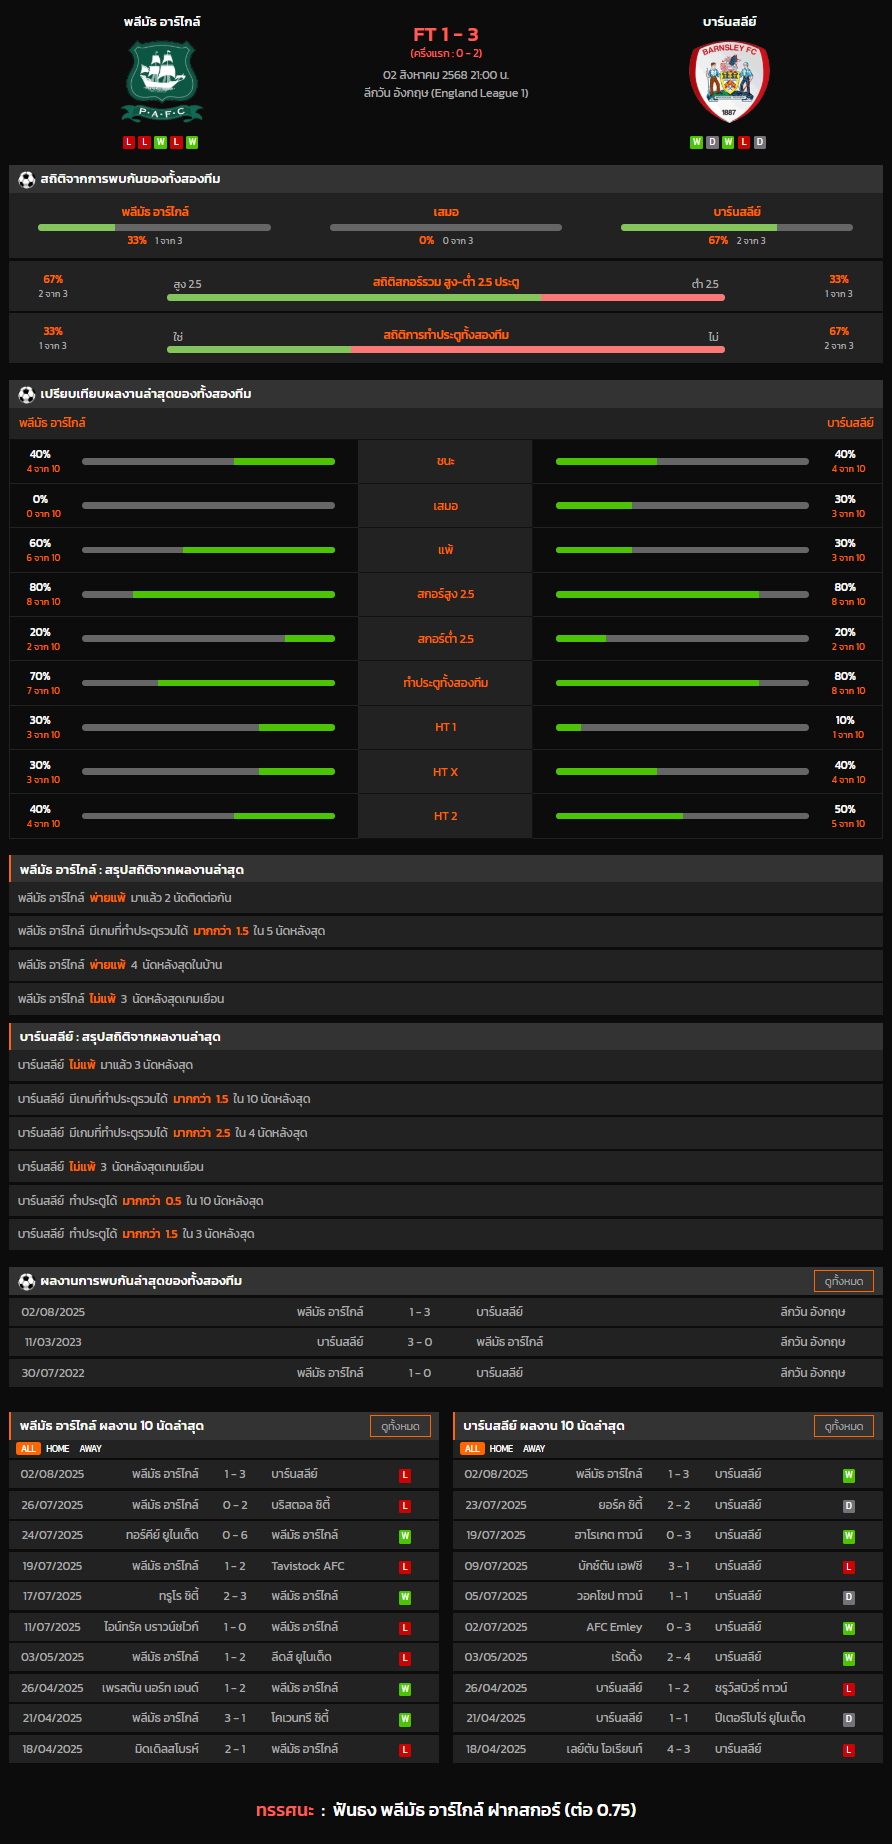This screenshot has height=1844, width=892.
Task: Click the soccer ball icon beside recent head-to-head results header
Action: click(x=27, y=1281)
